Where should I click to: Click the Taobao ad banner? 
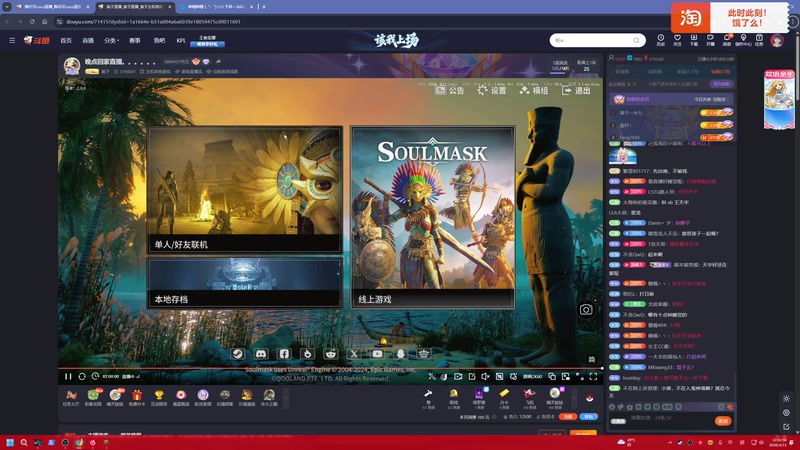tap(730, 18)
